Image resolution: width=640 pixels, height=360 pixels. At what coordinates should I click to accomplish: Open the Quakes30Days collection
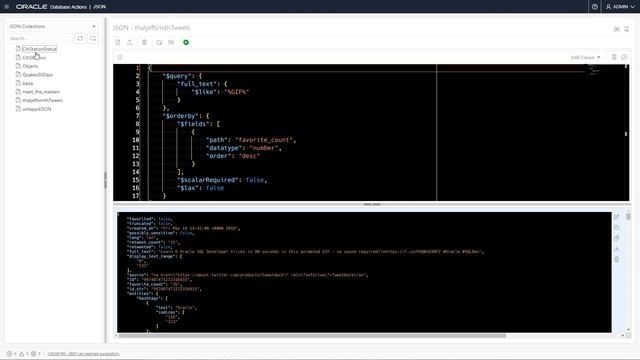click(37, 75)
